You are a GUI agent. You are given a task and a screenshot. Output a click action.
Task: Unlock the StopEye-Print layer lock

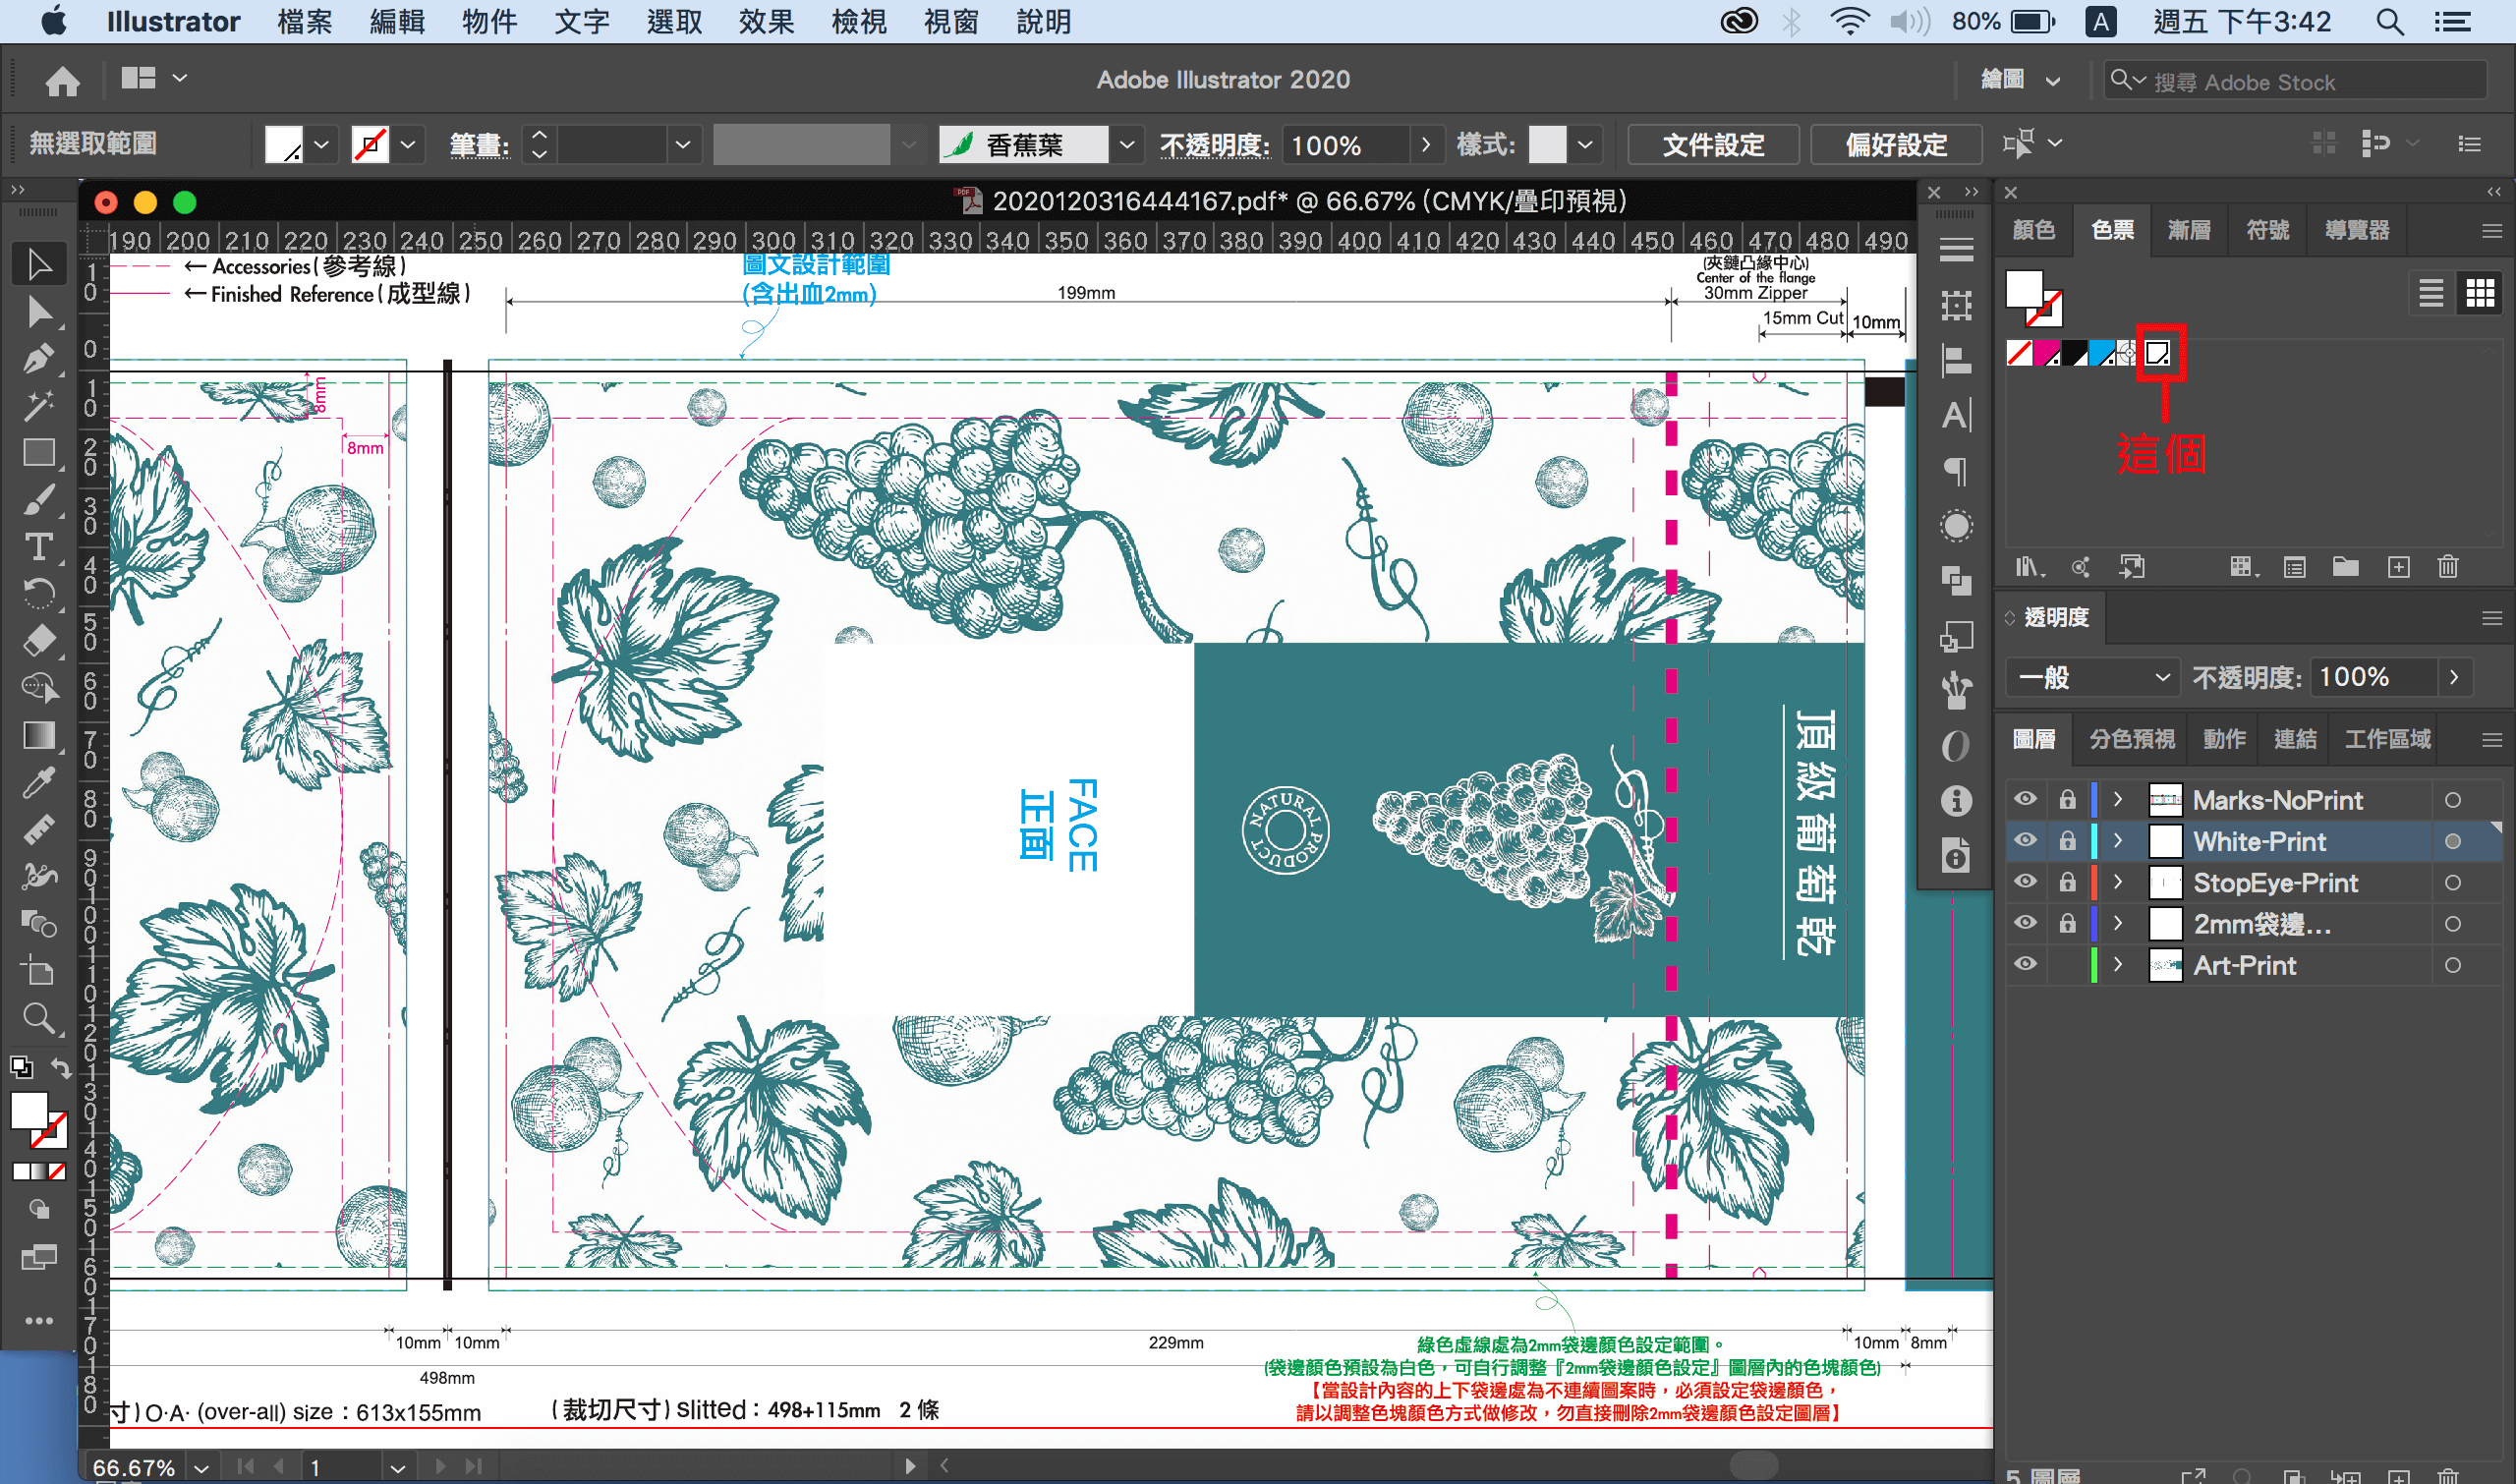pyautogui.click(x=2067, y=883)
